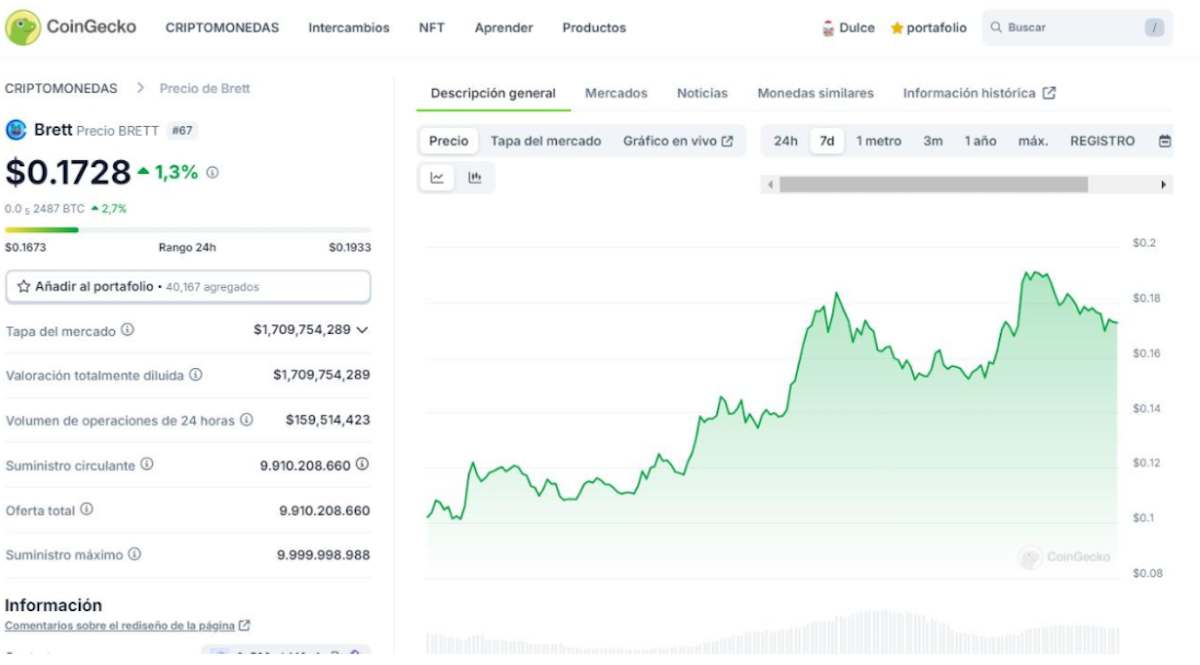Click the star icon next to portafolio

click(896, 27)
